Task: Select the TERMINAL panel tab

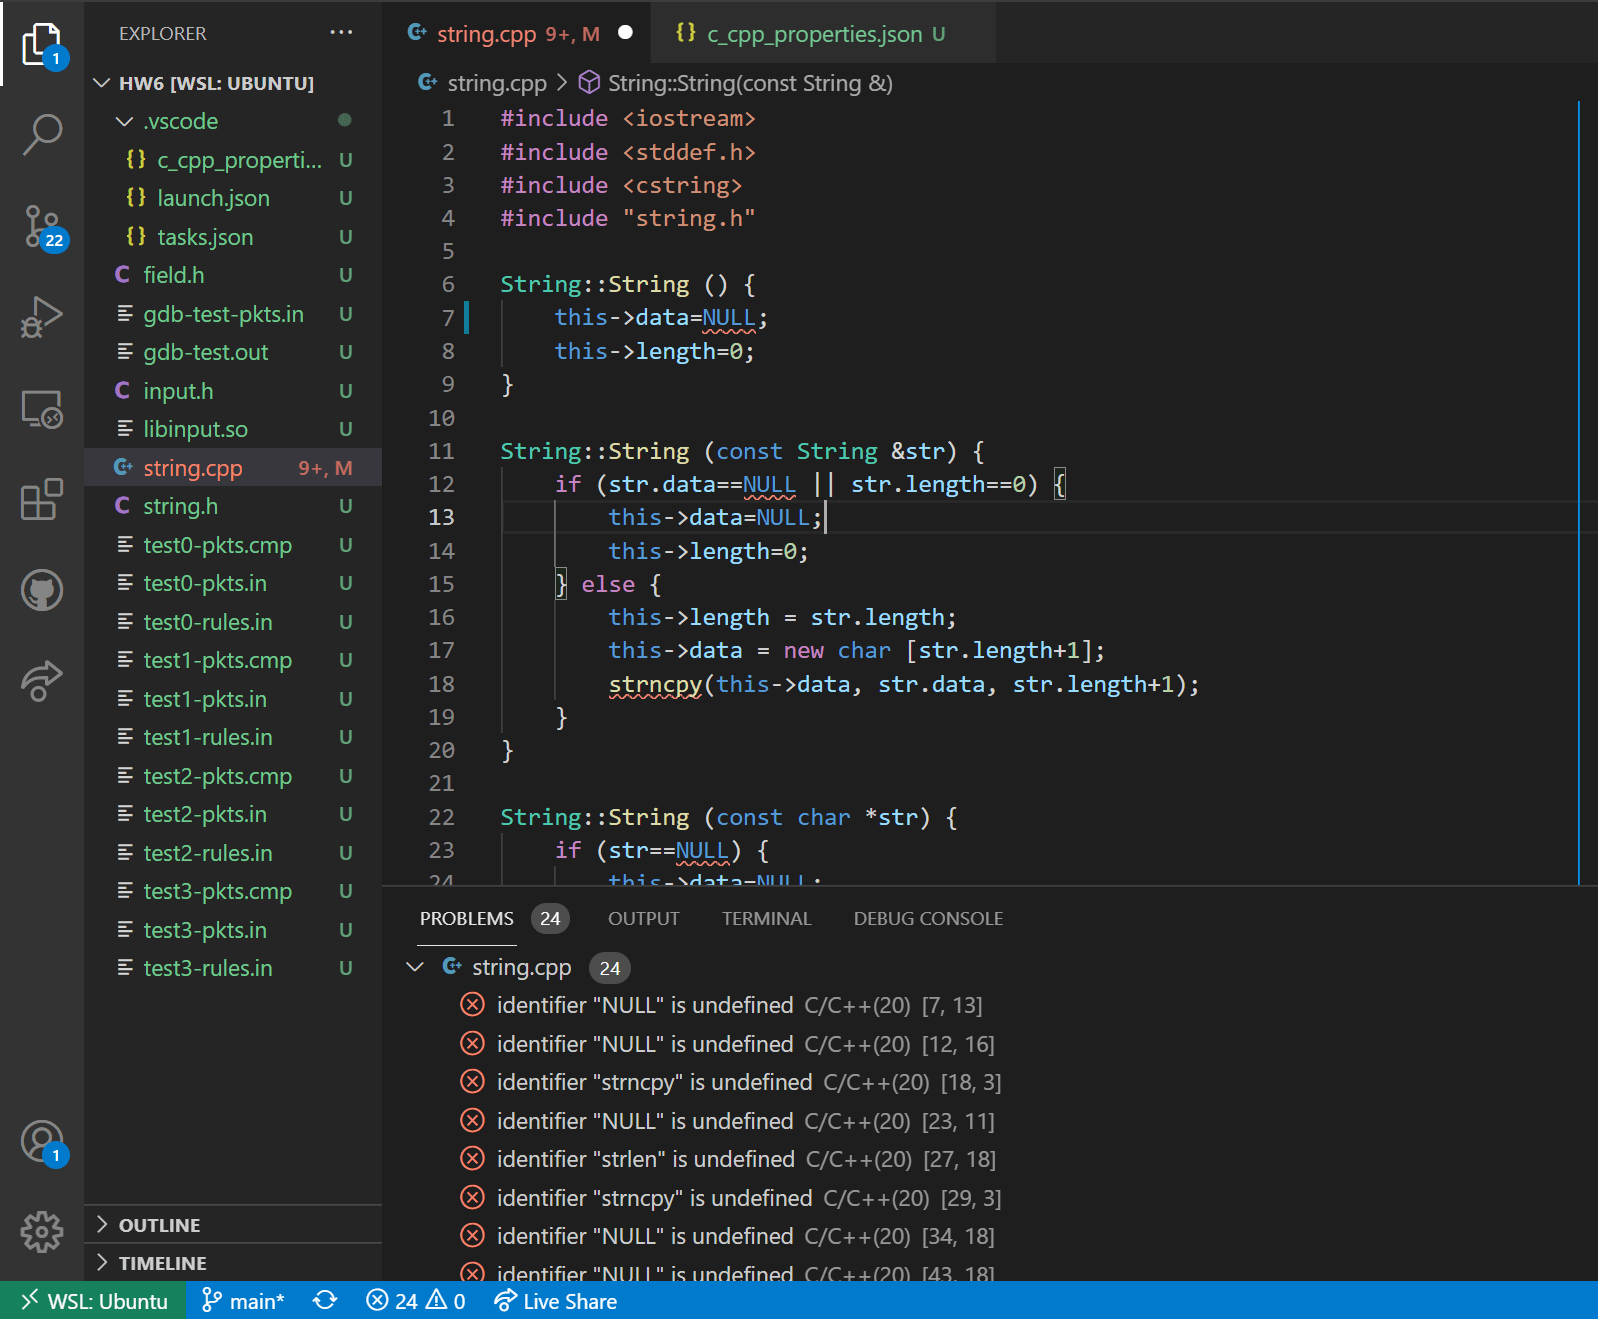Action: pos(766,919)
